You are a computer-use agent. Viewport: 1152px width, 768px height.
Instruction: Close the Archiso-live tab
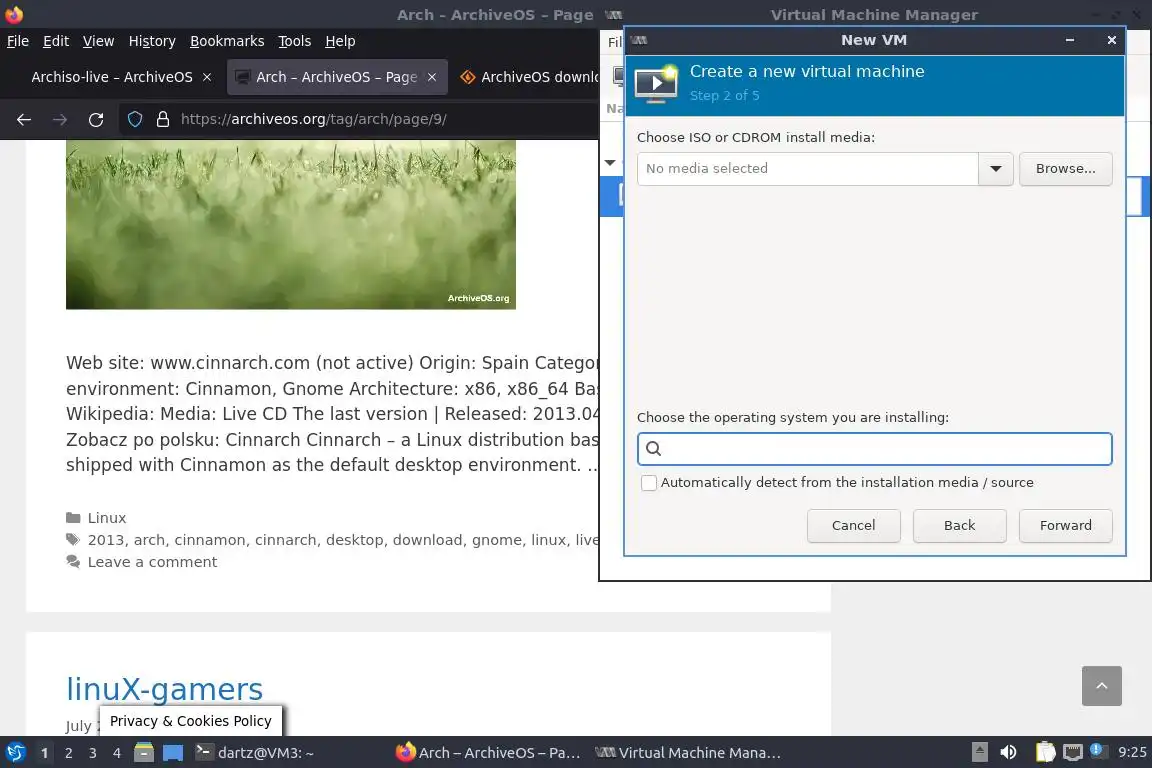pos(207,77)
